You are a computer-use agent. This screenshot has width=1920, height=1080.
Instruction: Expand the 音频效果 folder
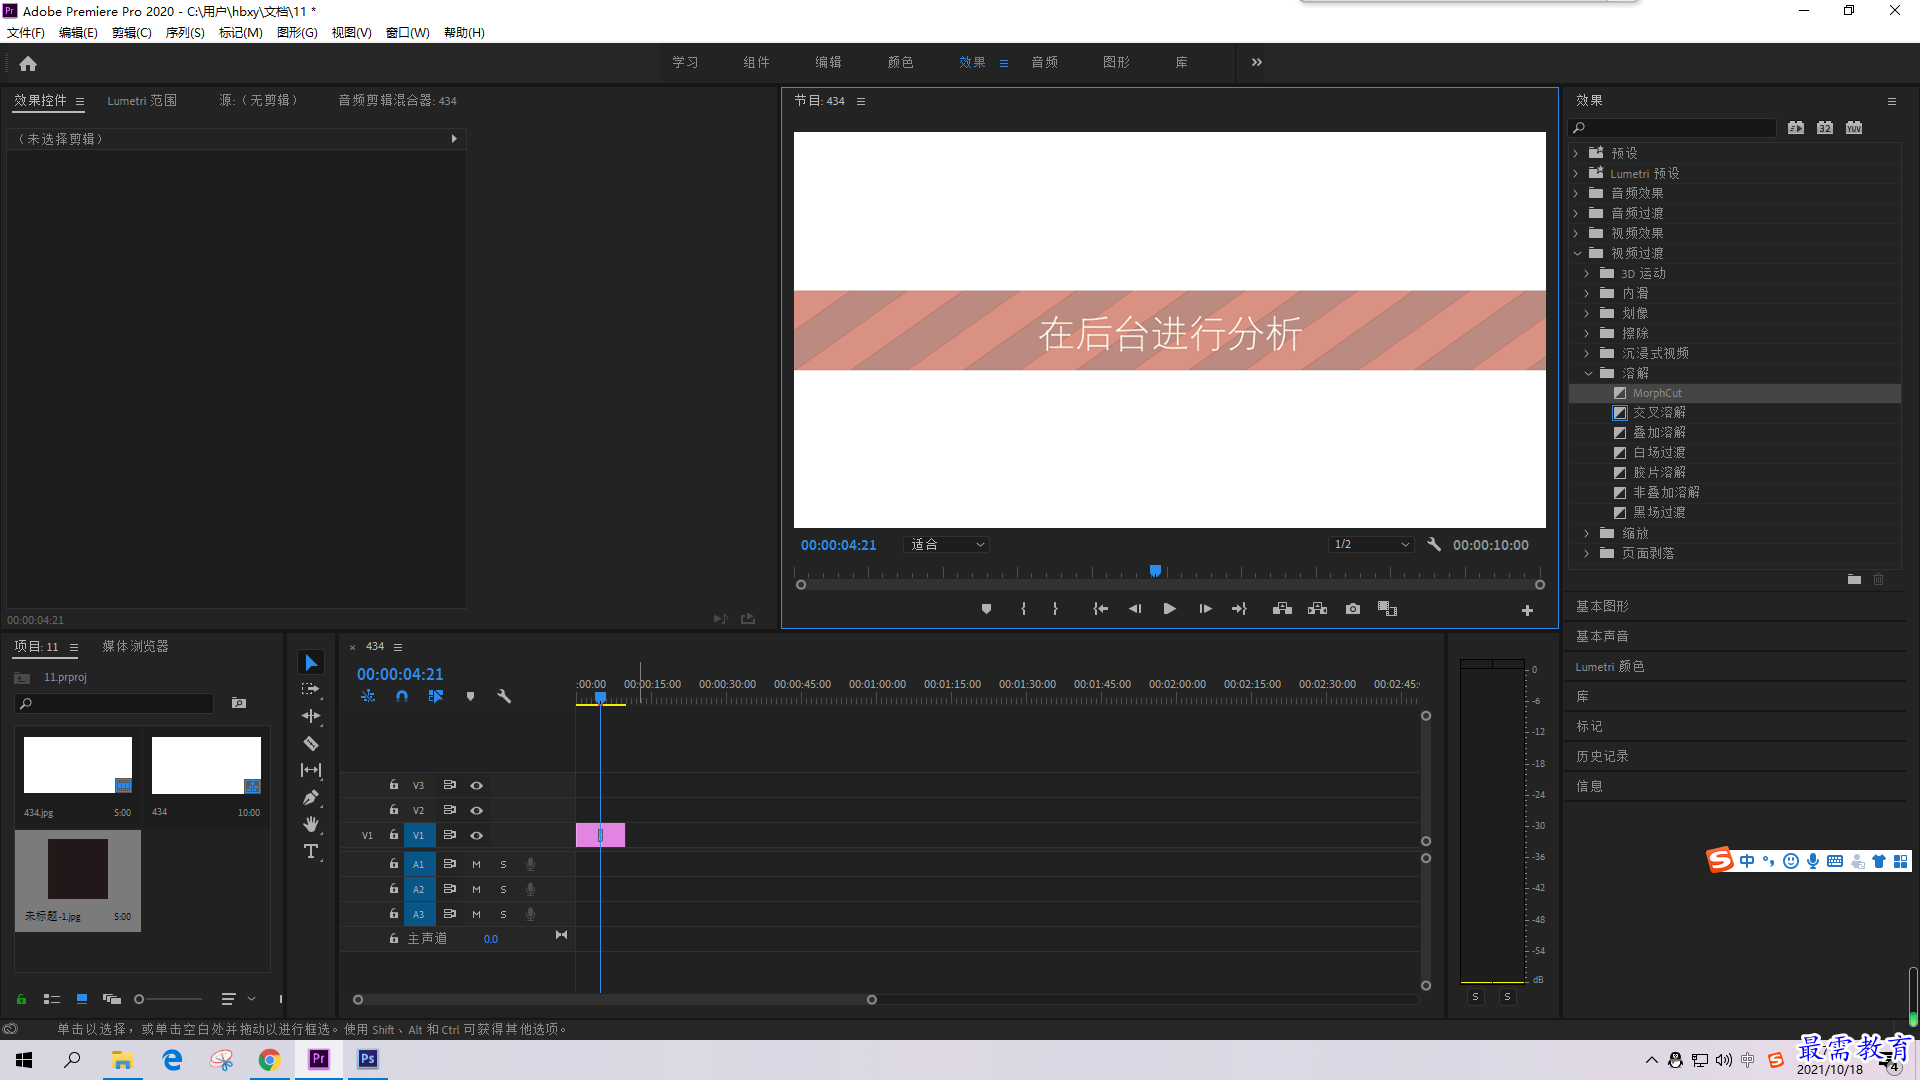(1576, 193)
